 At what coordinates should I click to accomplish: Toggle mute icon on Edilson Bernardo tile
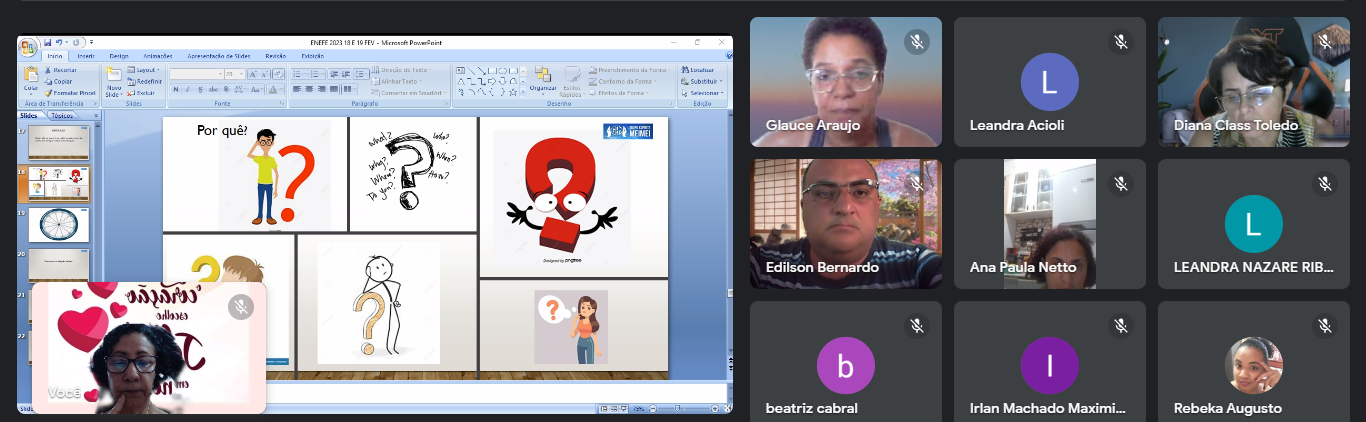tap(915, 184)
